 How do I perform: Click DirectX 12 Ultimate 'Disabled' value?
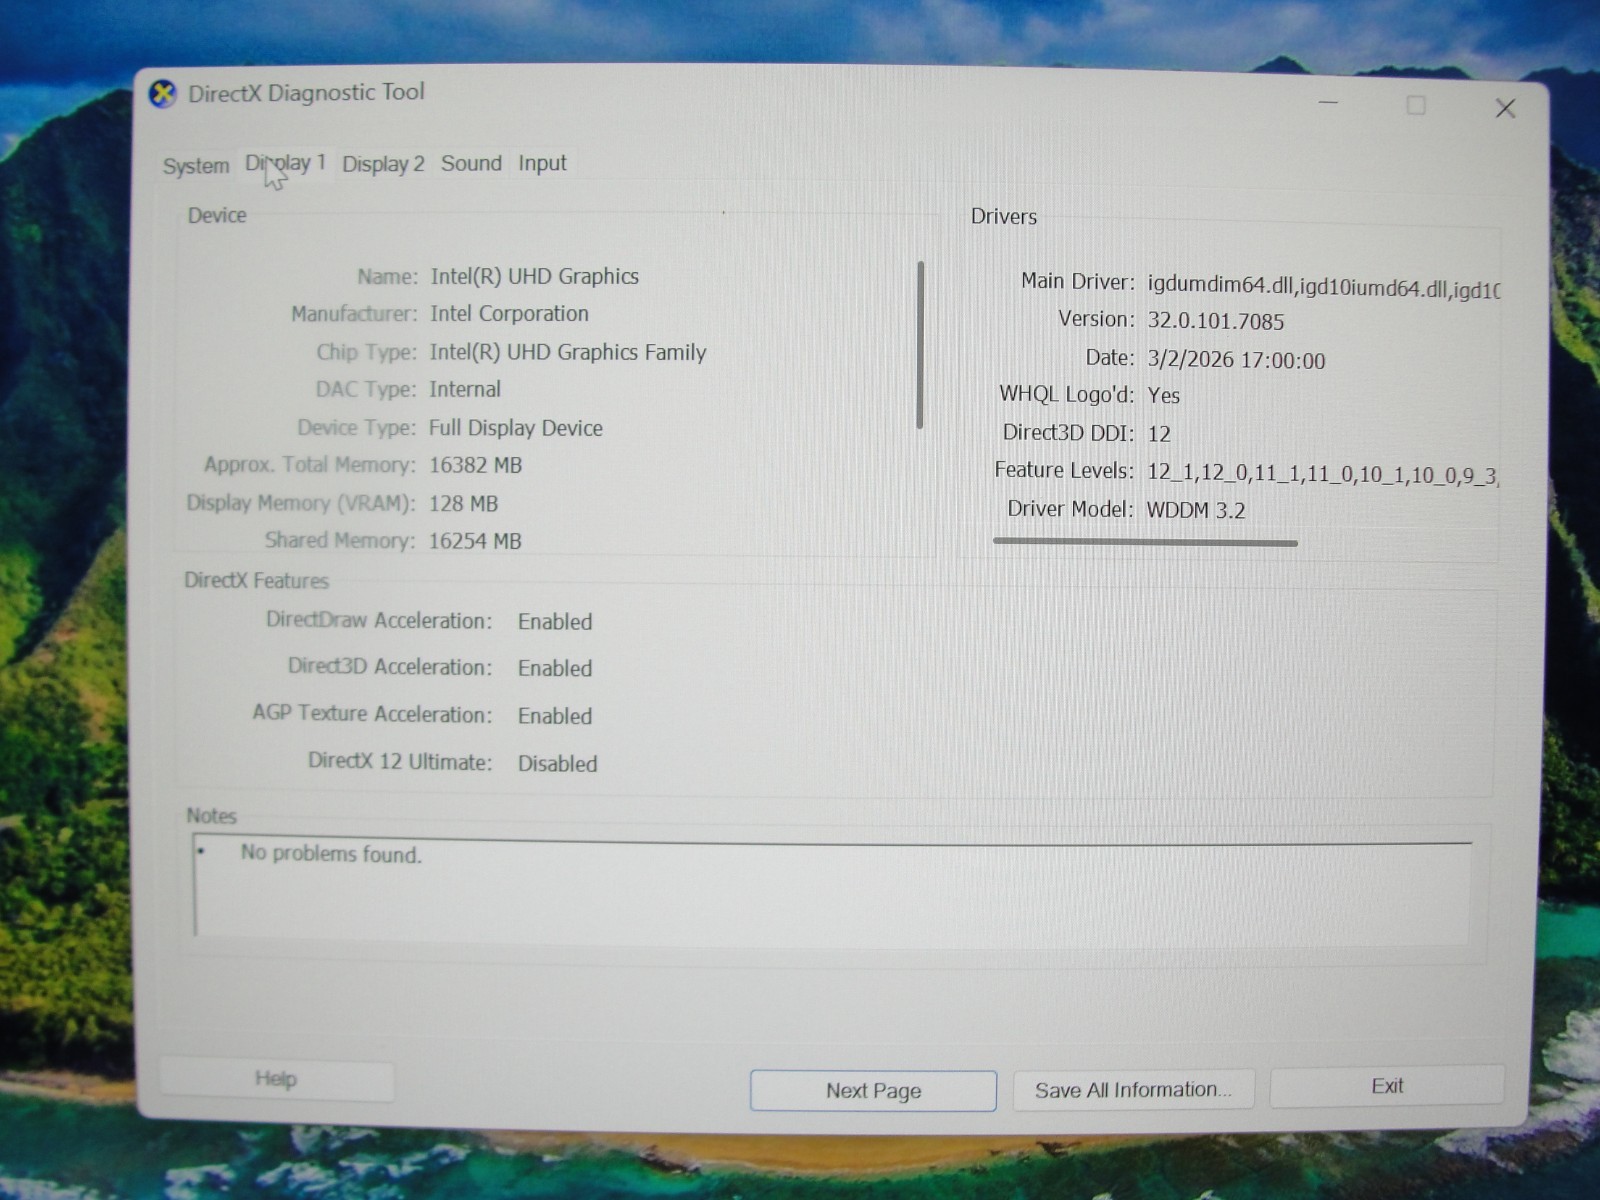coord(557,764)
